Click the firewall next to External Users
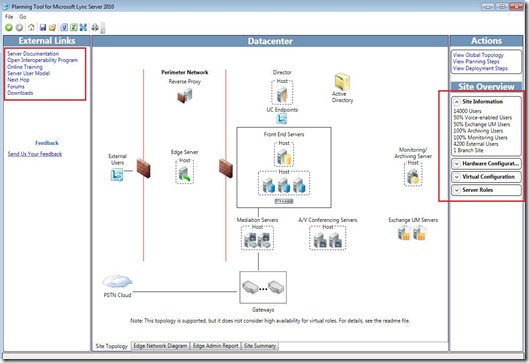This screenshot has height=363, width=529. pyautogui.click(x=144, y=168)
